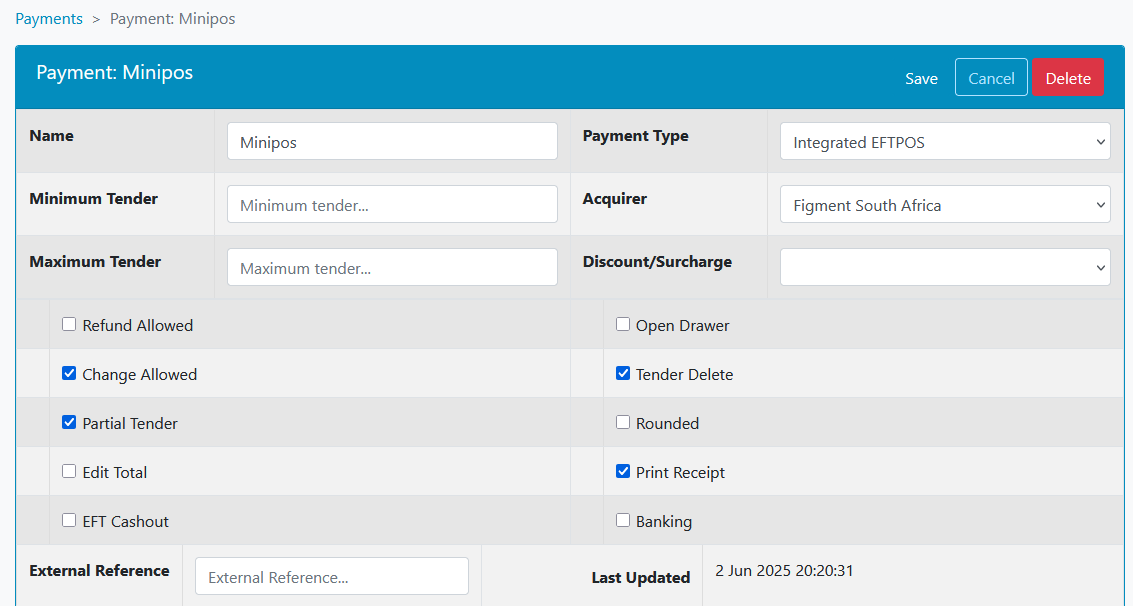Click the 'Payment: Minipos' breadcrumb text
This screenshot has width=1133, height=606.
173,19
